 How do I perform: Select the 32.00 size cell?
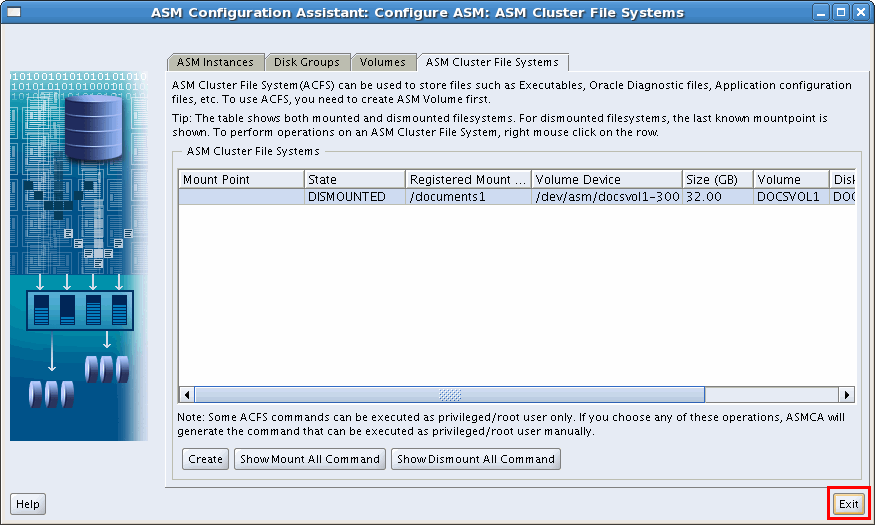[718, 196]
